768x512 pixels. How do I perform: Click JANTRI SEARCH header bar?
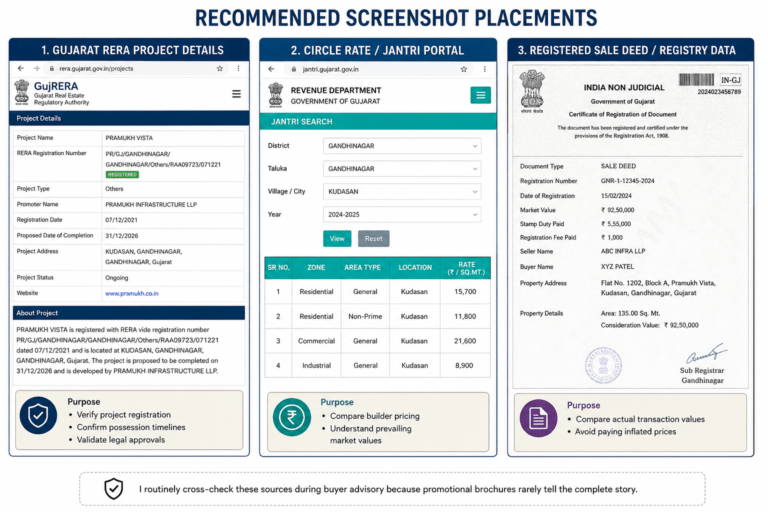click(x=378, y=122)
